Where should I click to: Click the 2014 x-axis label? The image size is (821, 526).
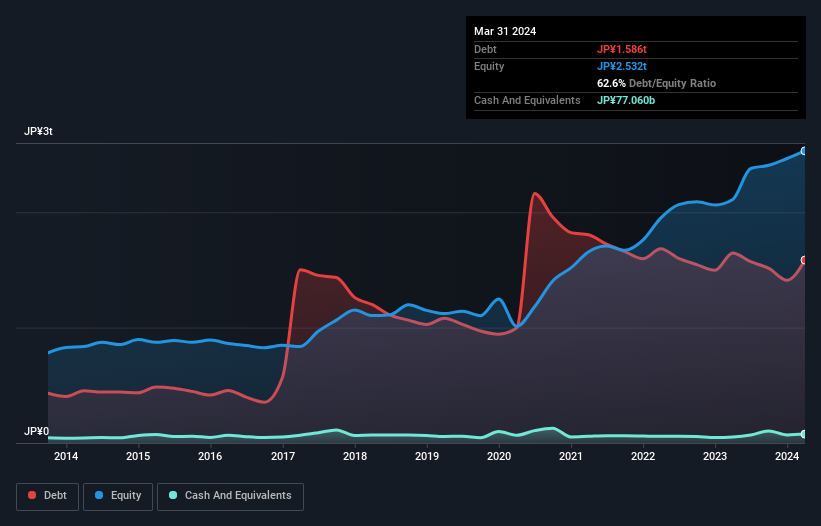coord(66,456)
